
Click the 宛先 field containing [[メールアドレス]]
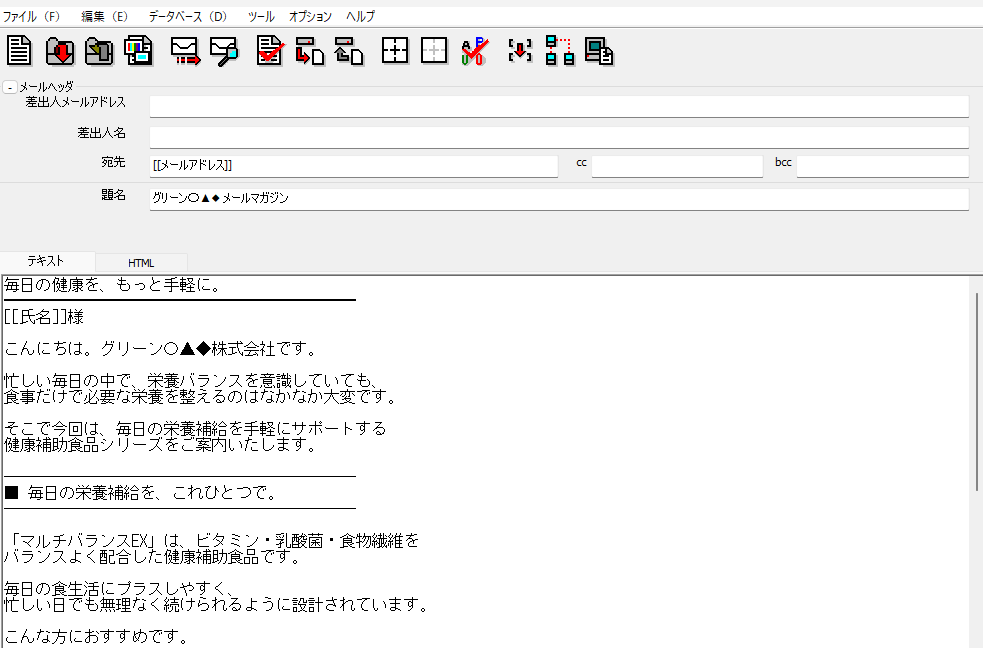point(354,166)
